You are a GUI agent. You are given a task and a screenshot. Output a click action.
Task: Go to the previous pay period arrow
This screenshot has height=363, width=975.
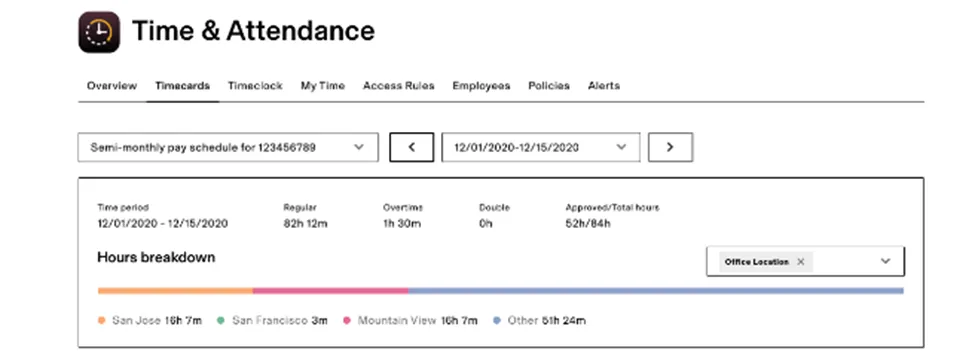(x=412, y=147)
